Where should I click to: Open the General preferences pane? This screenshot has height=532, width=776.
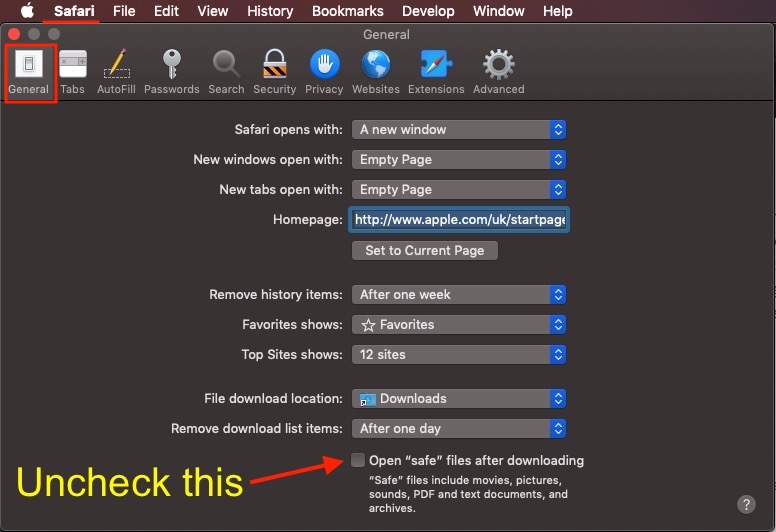[29, 72]
